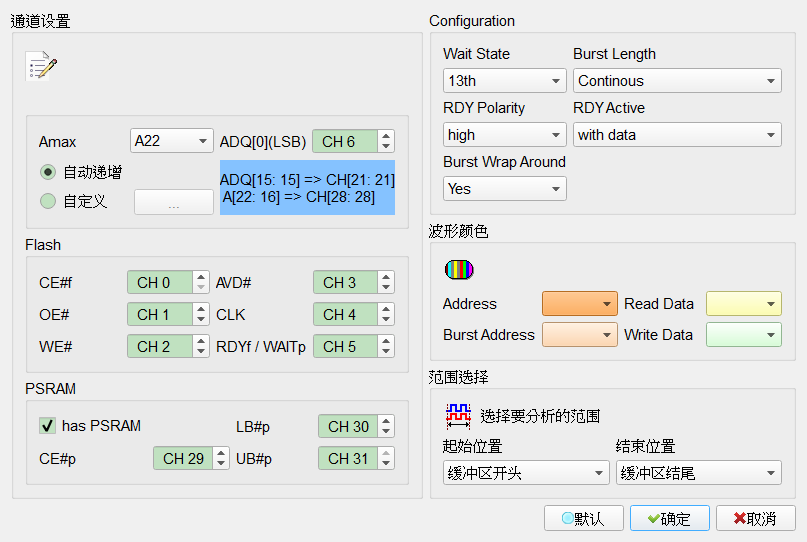Open the Address color picker

(580, 304)
